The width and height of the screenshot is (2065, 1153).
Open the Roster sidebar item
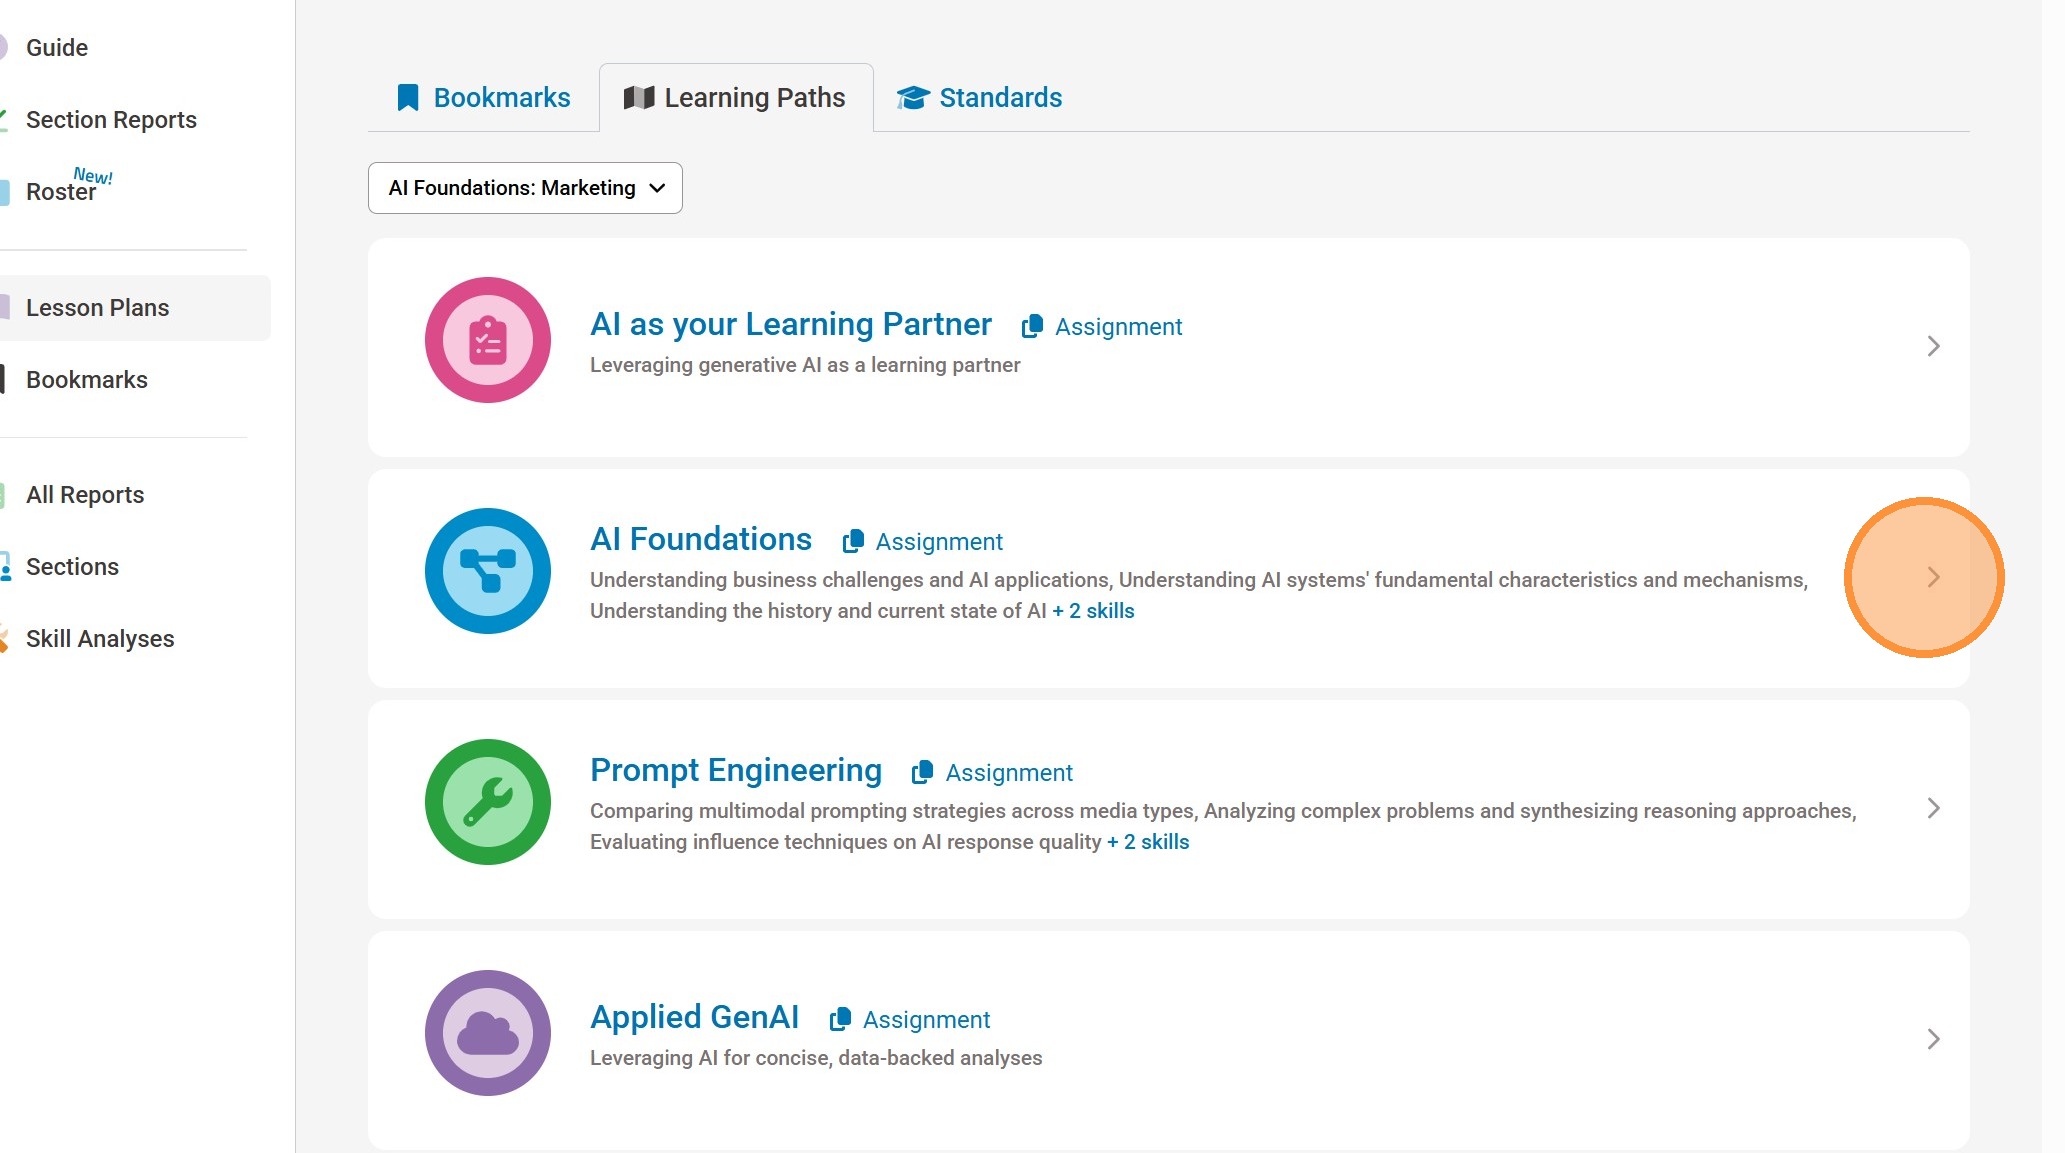point(61,191)
